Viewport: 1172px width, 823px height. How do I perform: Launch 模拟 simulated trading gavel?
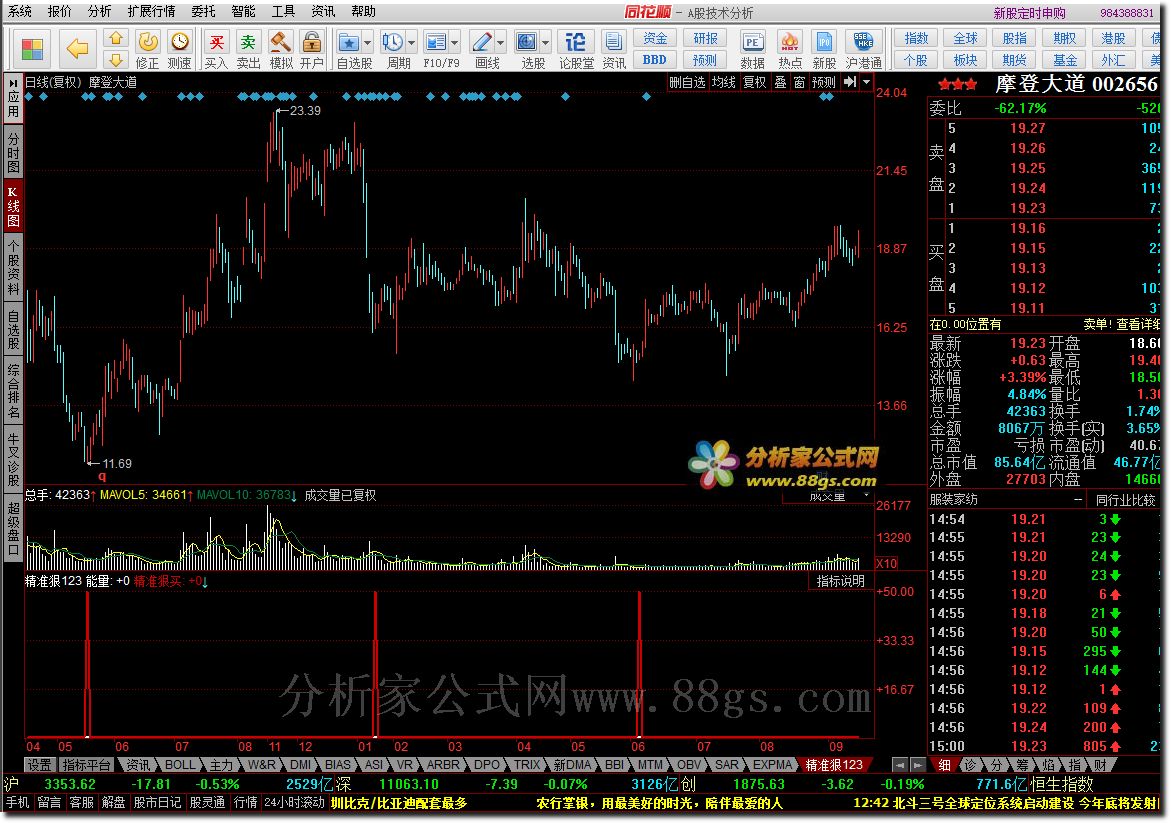pos(281,49)
